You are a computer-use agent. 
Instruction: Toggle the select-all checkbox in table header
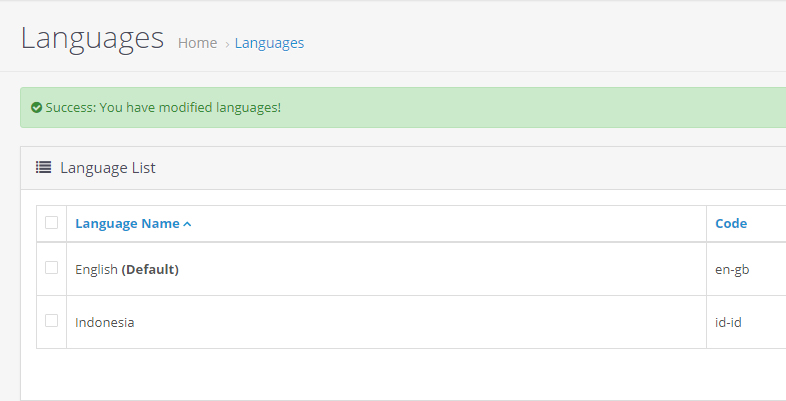coord(52,223)
